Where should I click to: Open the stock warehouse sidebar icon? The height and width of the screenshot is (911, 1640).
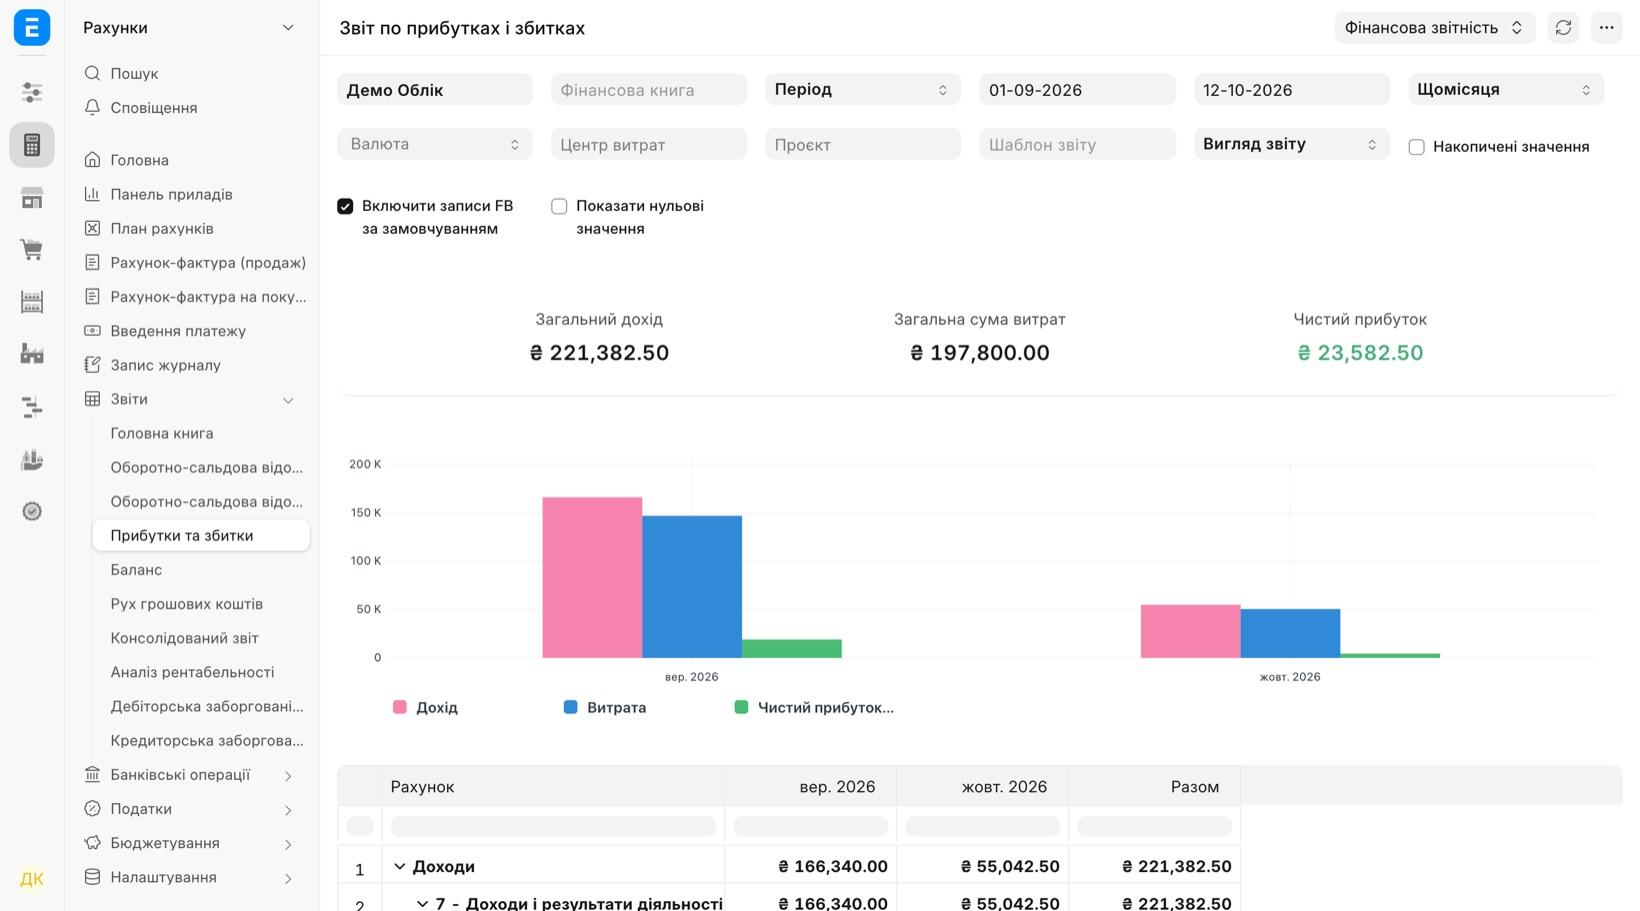(x=32, y=301)
